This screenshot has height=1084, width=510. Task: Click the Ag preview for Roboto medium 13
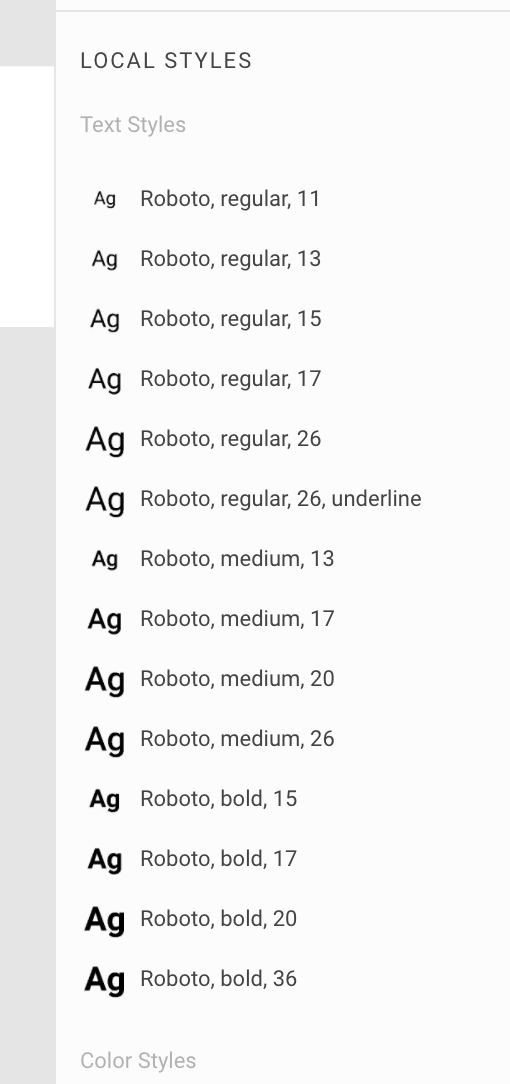click(105, 559)
